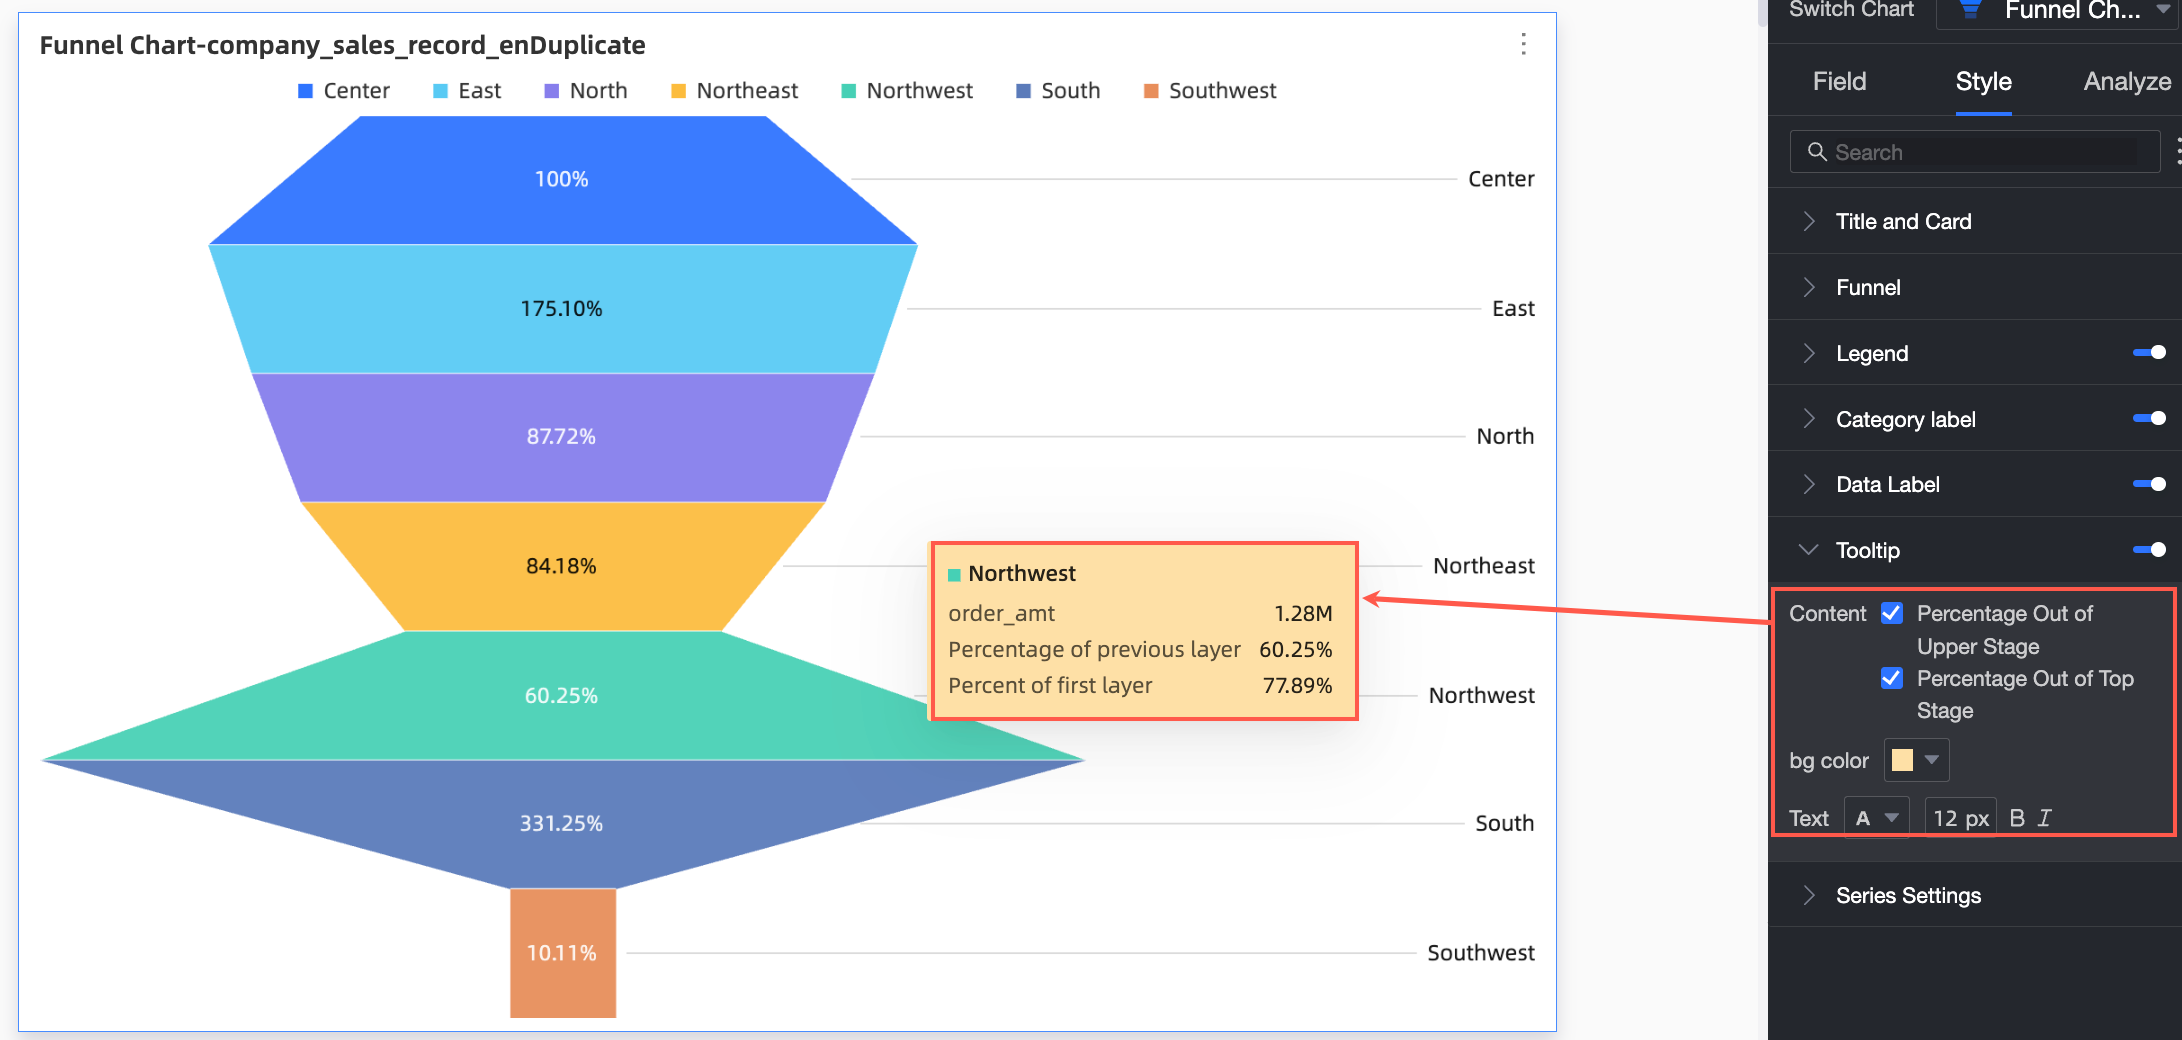Expand the Legend section
Viewport: 2182px width, 1040px height.
(x=1808, y=353)
